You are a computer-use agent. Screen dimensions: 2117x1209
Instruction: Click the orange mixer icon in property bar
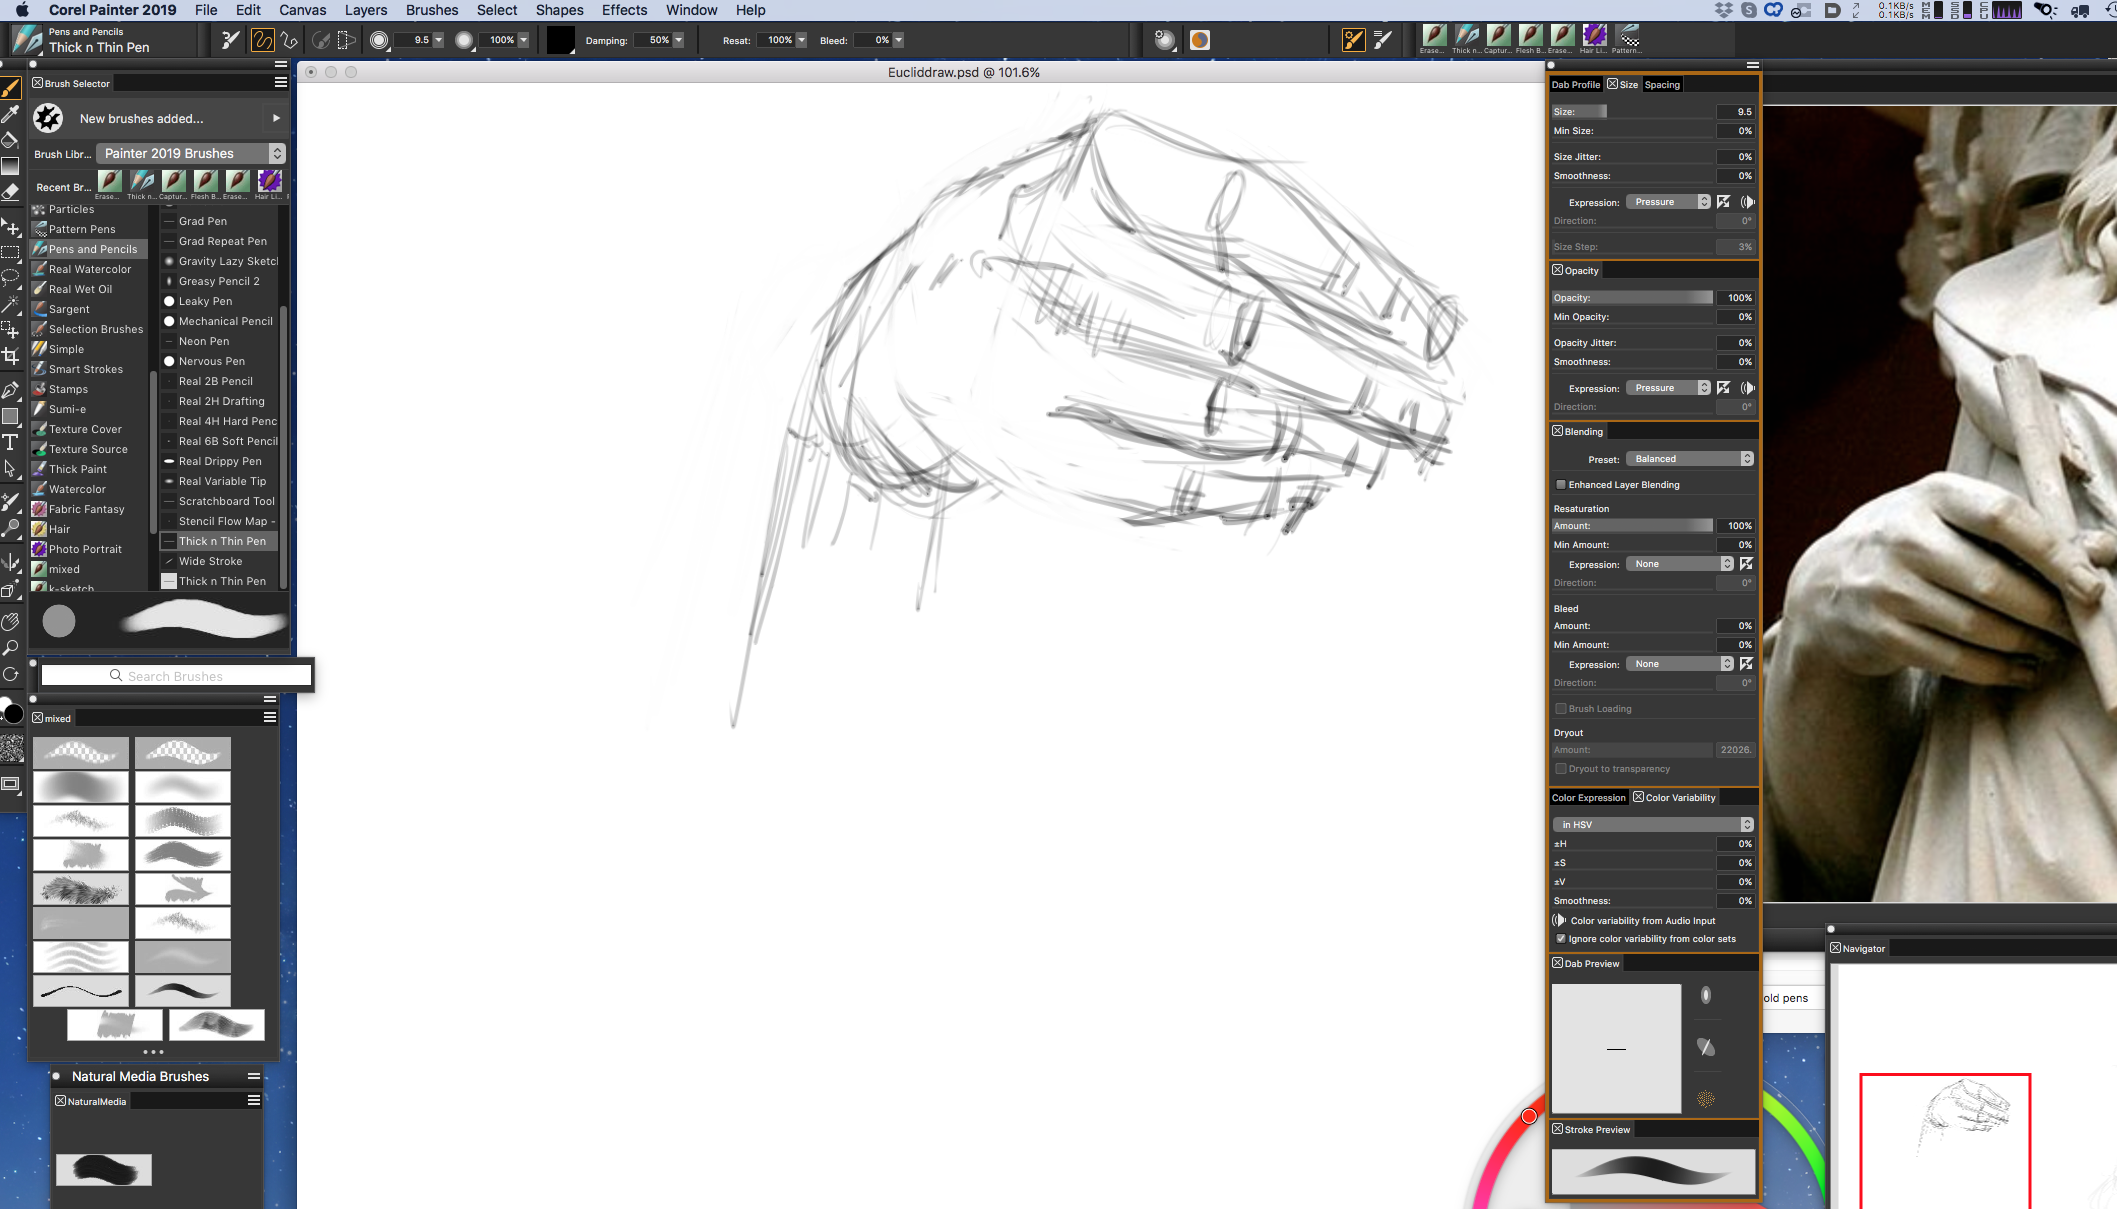[1200, 40]
